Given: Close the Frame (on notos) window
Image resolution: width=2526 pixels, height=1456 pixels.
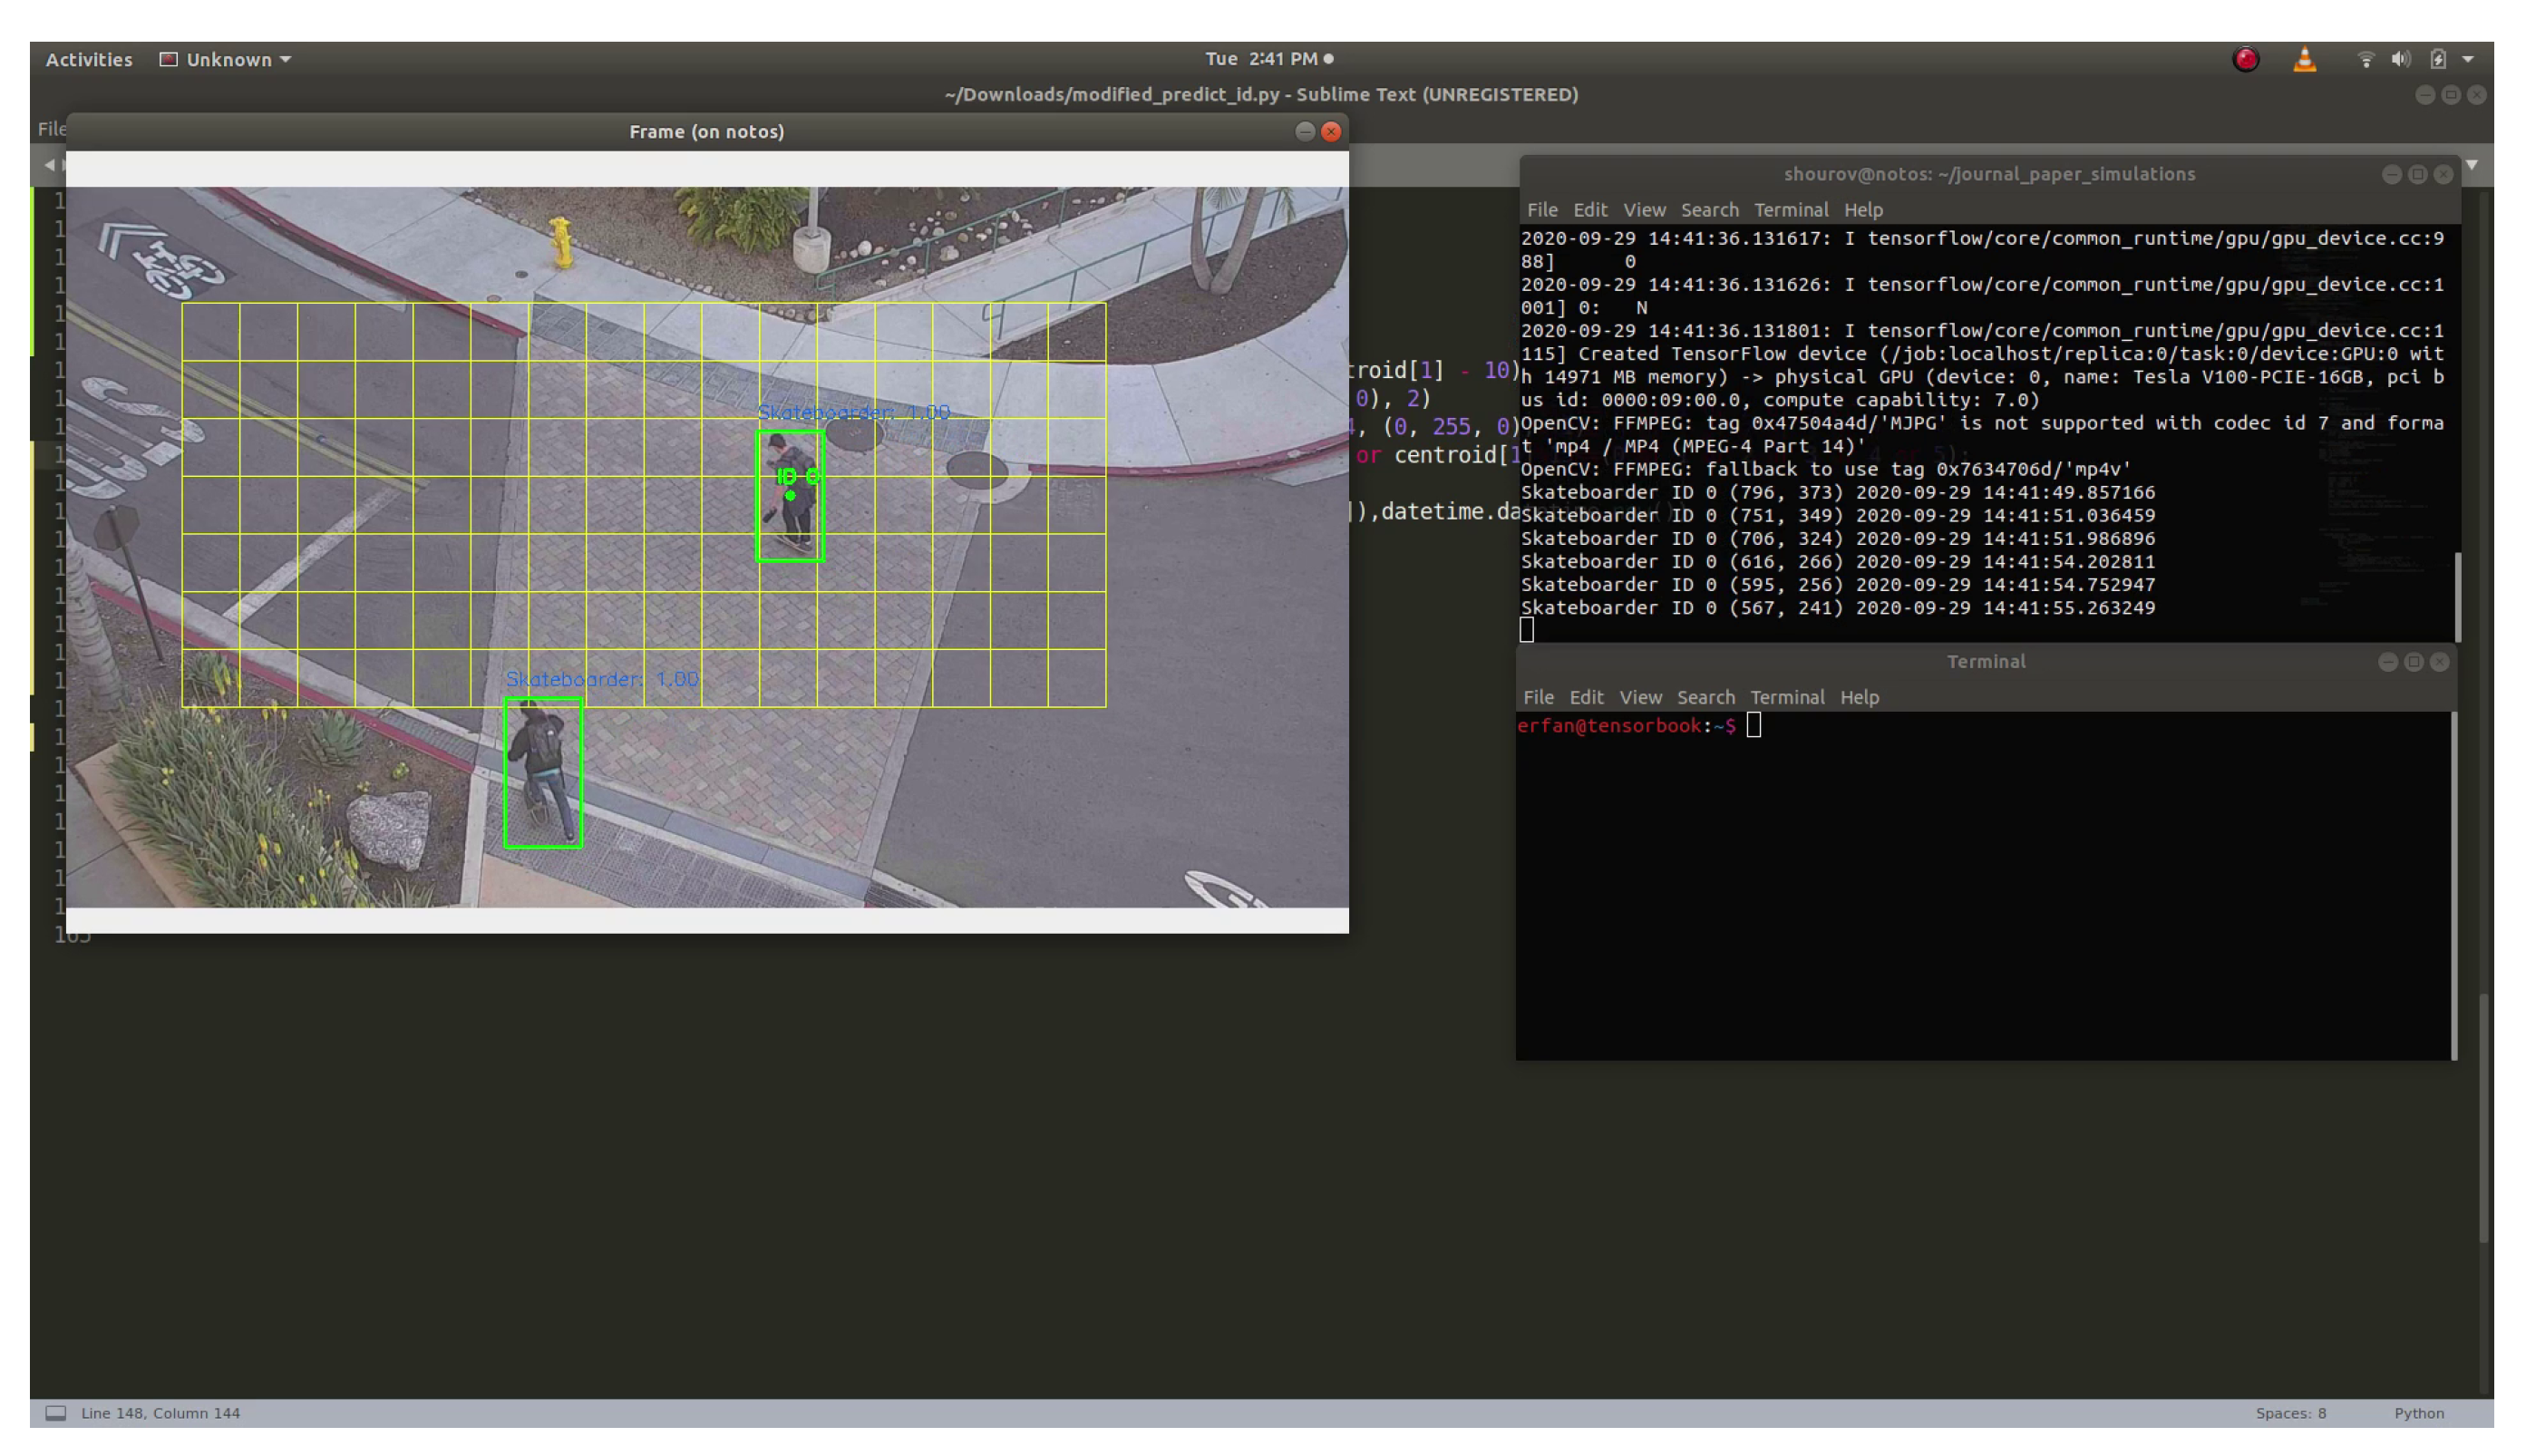Looking at the screenshot, I should click(1330, 132).
